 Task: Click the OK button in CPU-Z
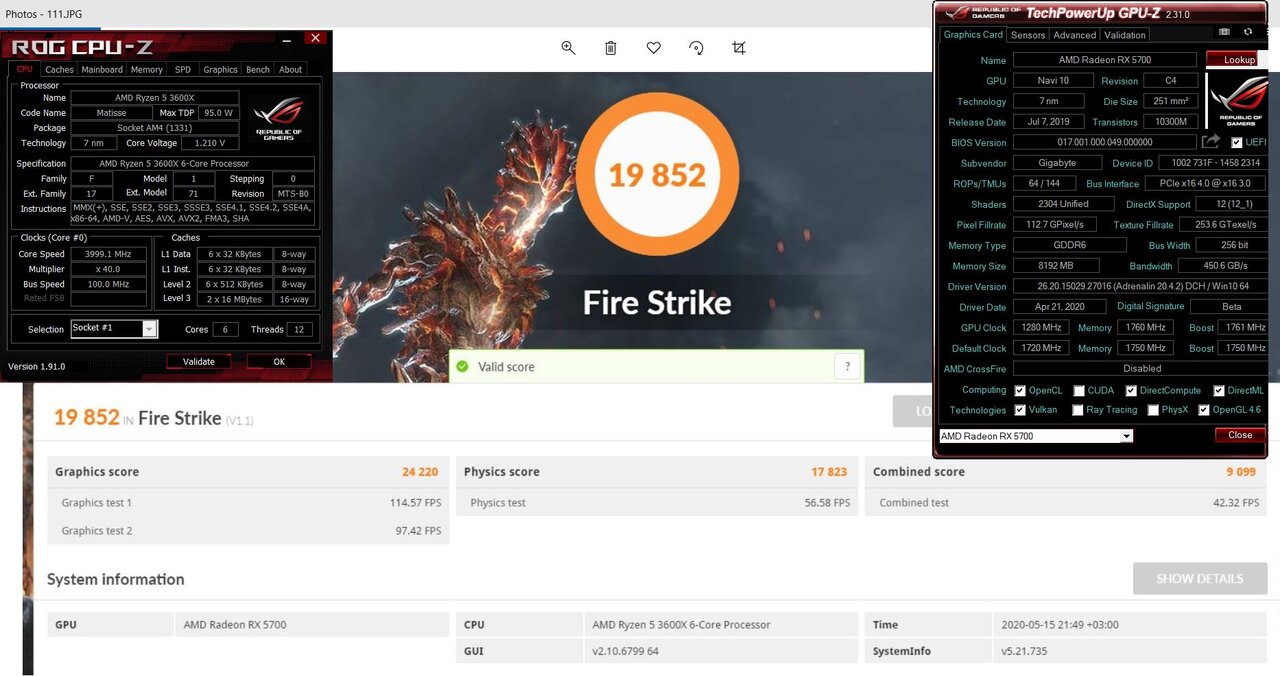pyautogui.click(x=279, y=361)
